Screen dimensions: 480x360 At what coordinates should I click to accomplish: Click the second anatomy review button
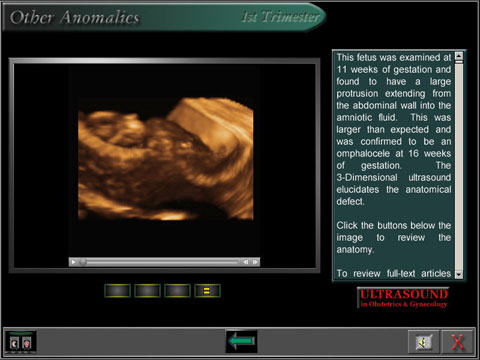coord(147,291)
